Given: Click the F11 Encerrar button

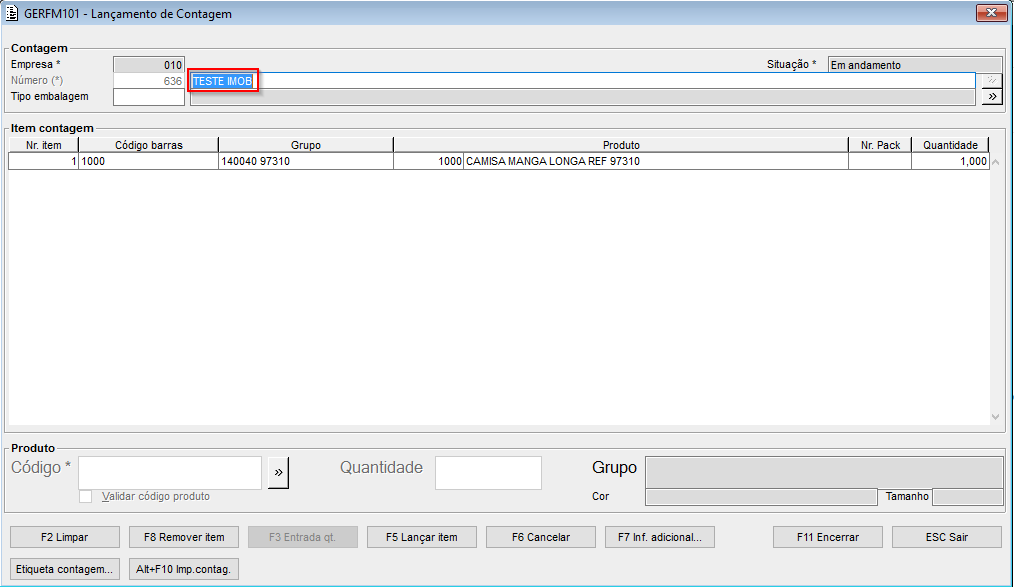Looking at the screenshot, I should [x=828, y=537].
